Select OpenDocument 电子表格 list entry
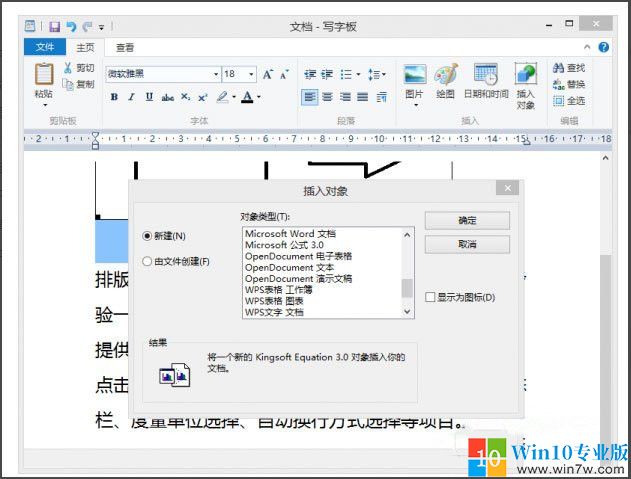The image size is (631, 479). click(x=298, y=256)
